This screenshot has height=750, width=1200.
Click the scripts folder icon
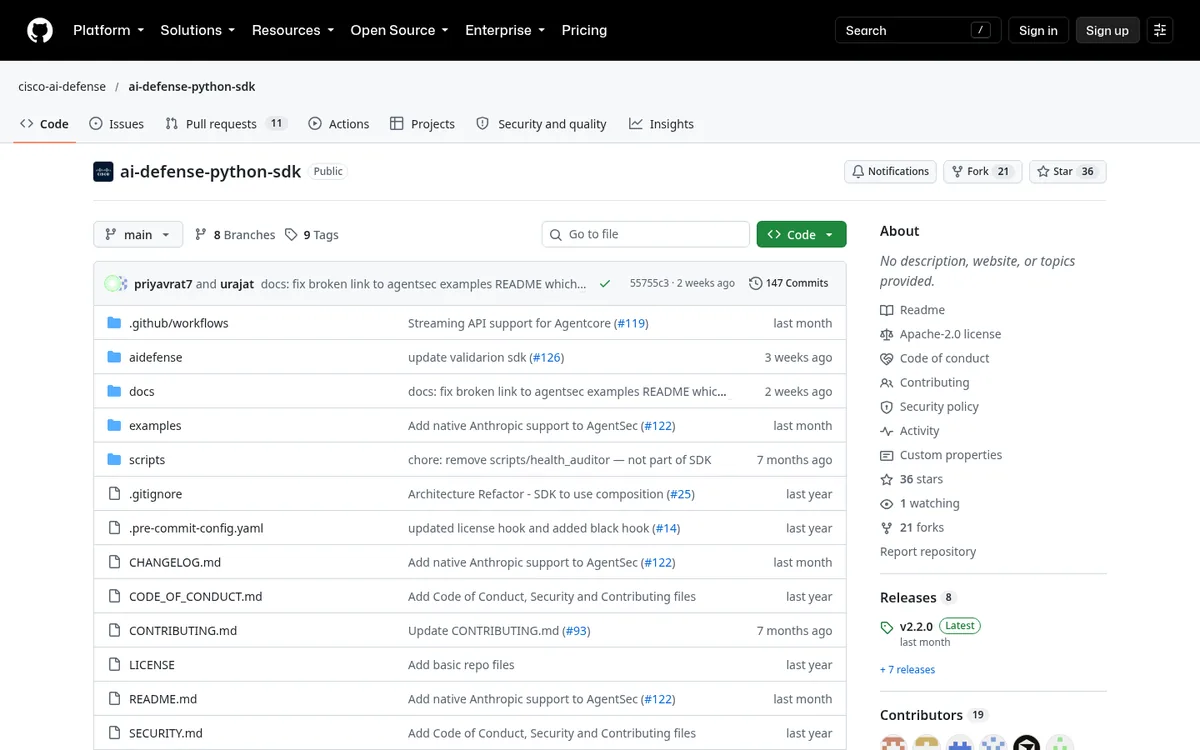(114, 460)
